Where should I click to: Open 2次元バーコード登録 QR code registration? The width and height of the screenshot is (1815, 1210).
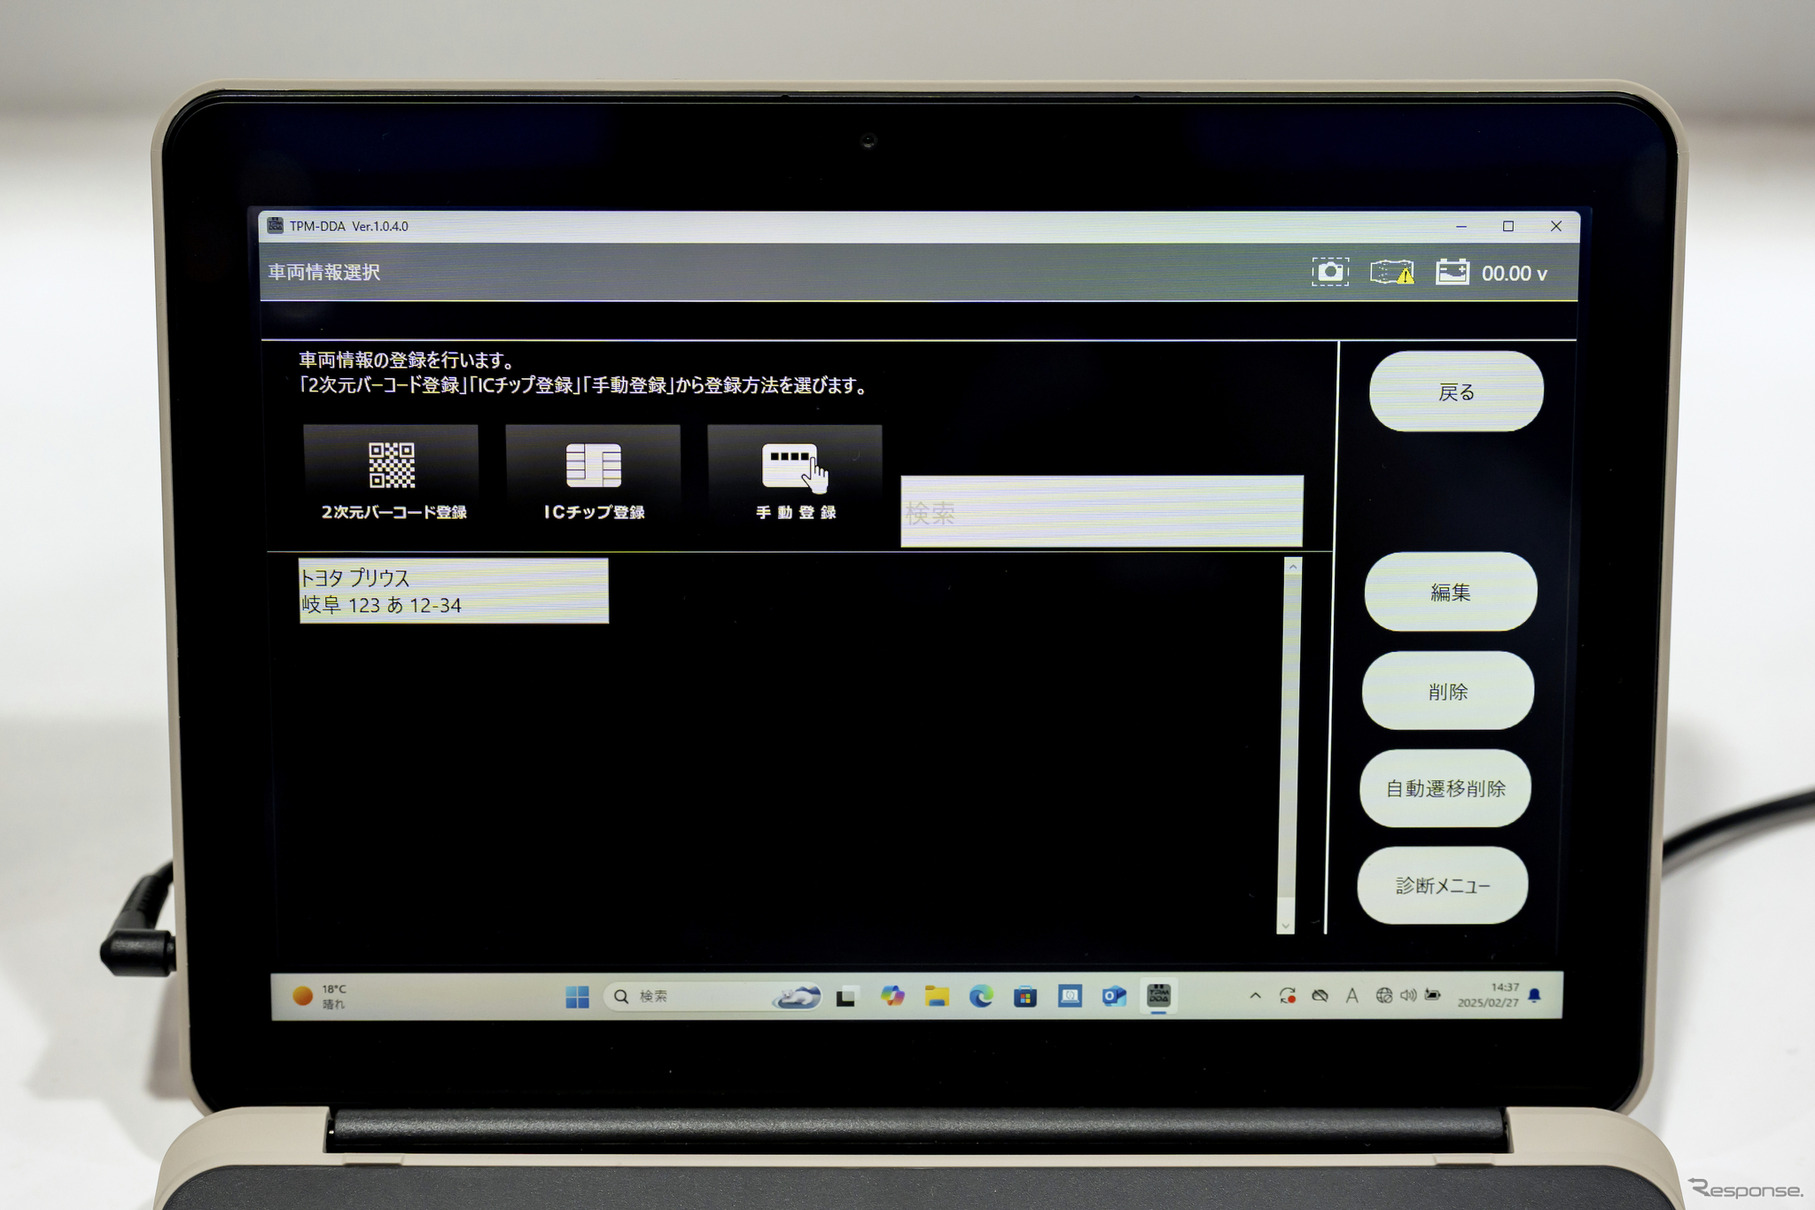click(392, 476)
